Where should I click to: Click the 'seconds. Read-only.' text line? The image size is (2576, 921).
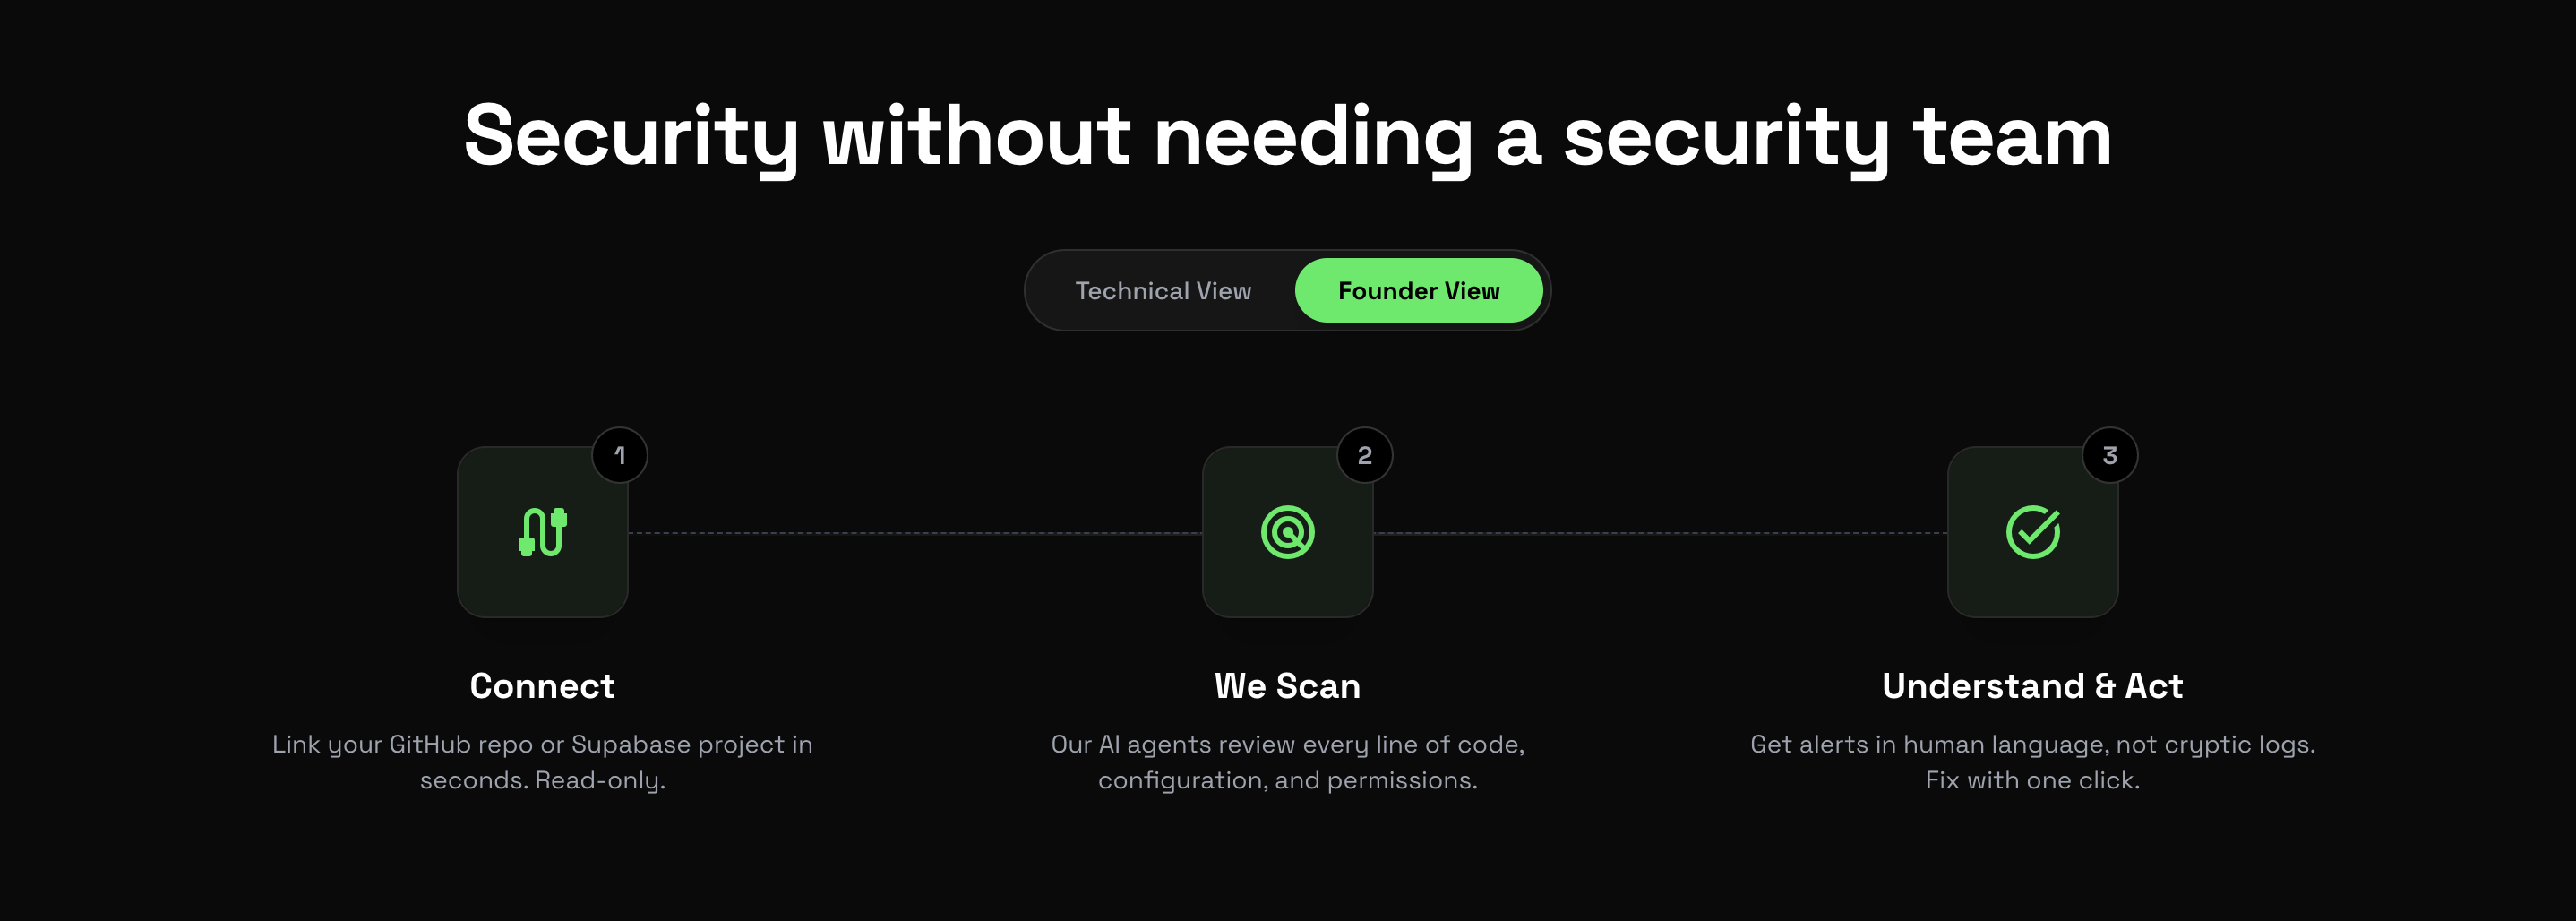pyautogui.click(x=542, y=781)
